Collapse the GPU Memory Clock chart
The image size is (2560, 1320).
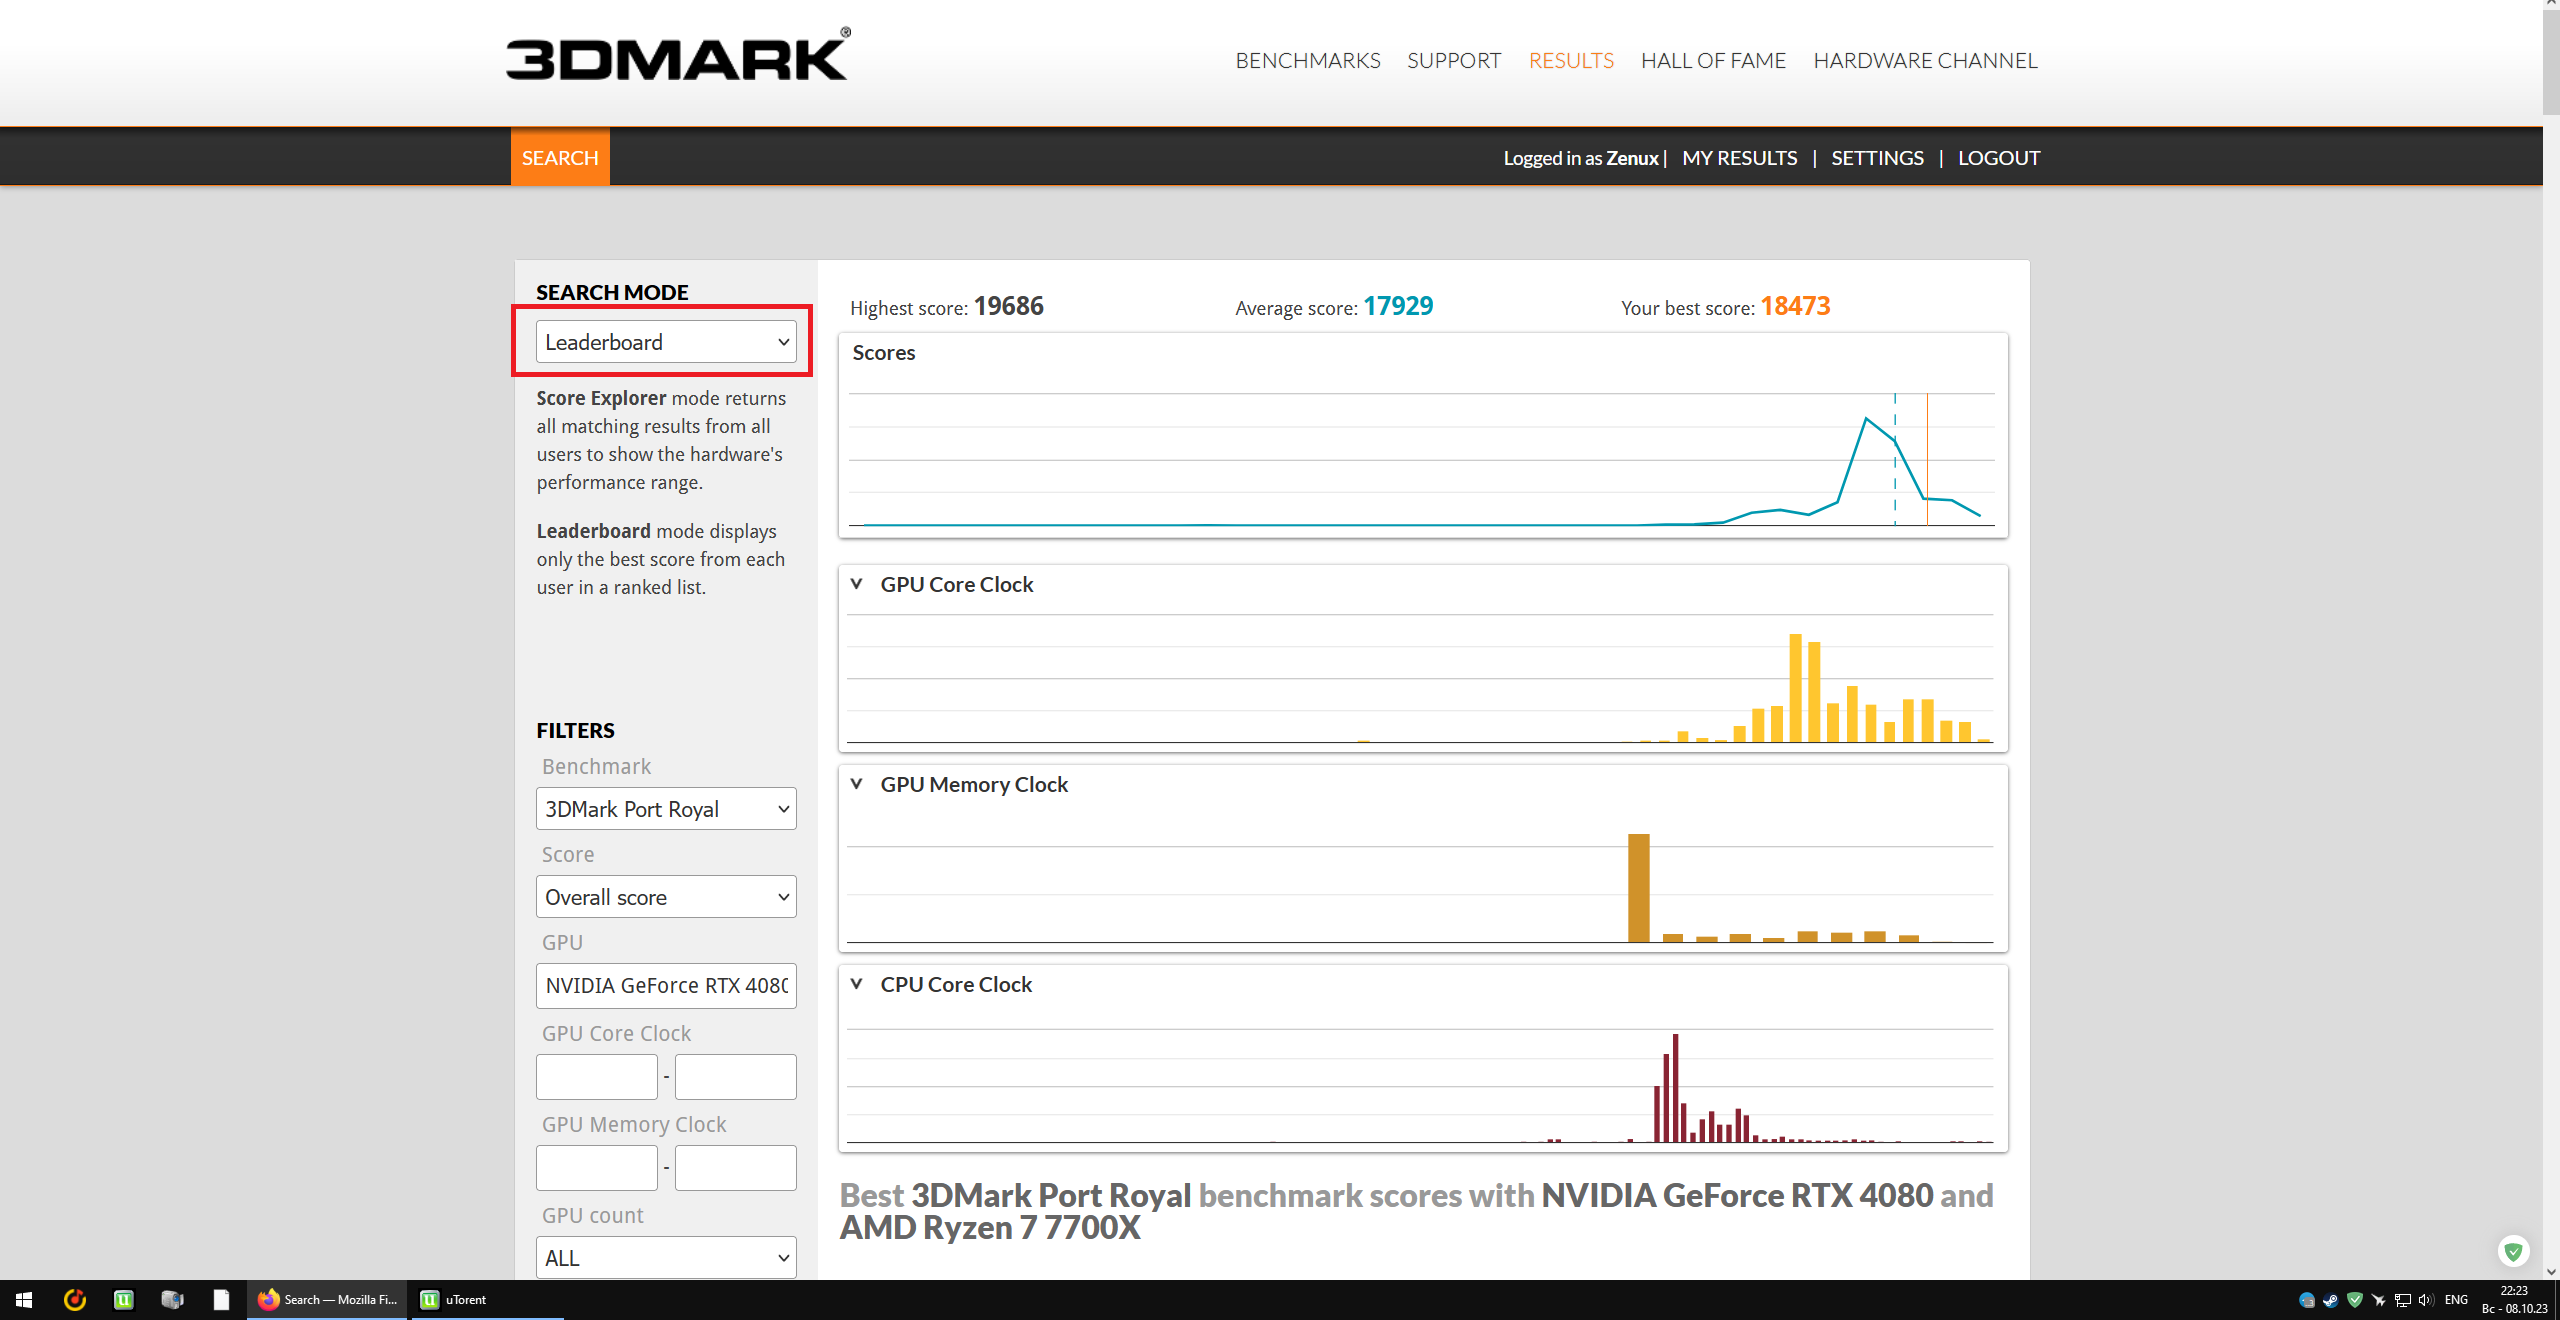(x=856, y=784)
